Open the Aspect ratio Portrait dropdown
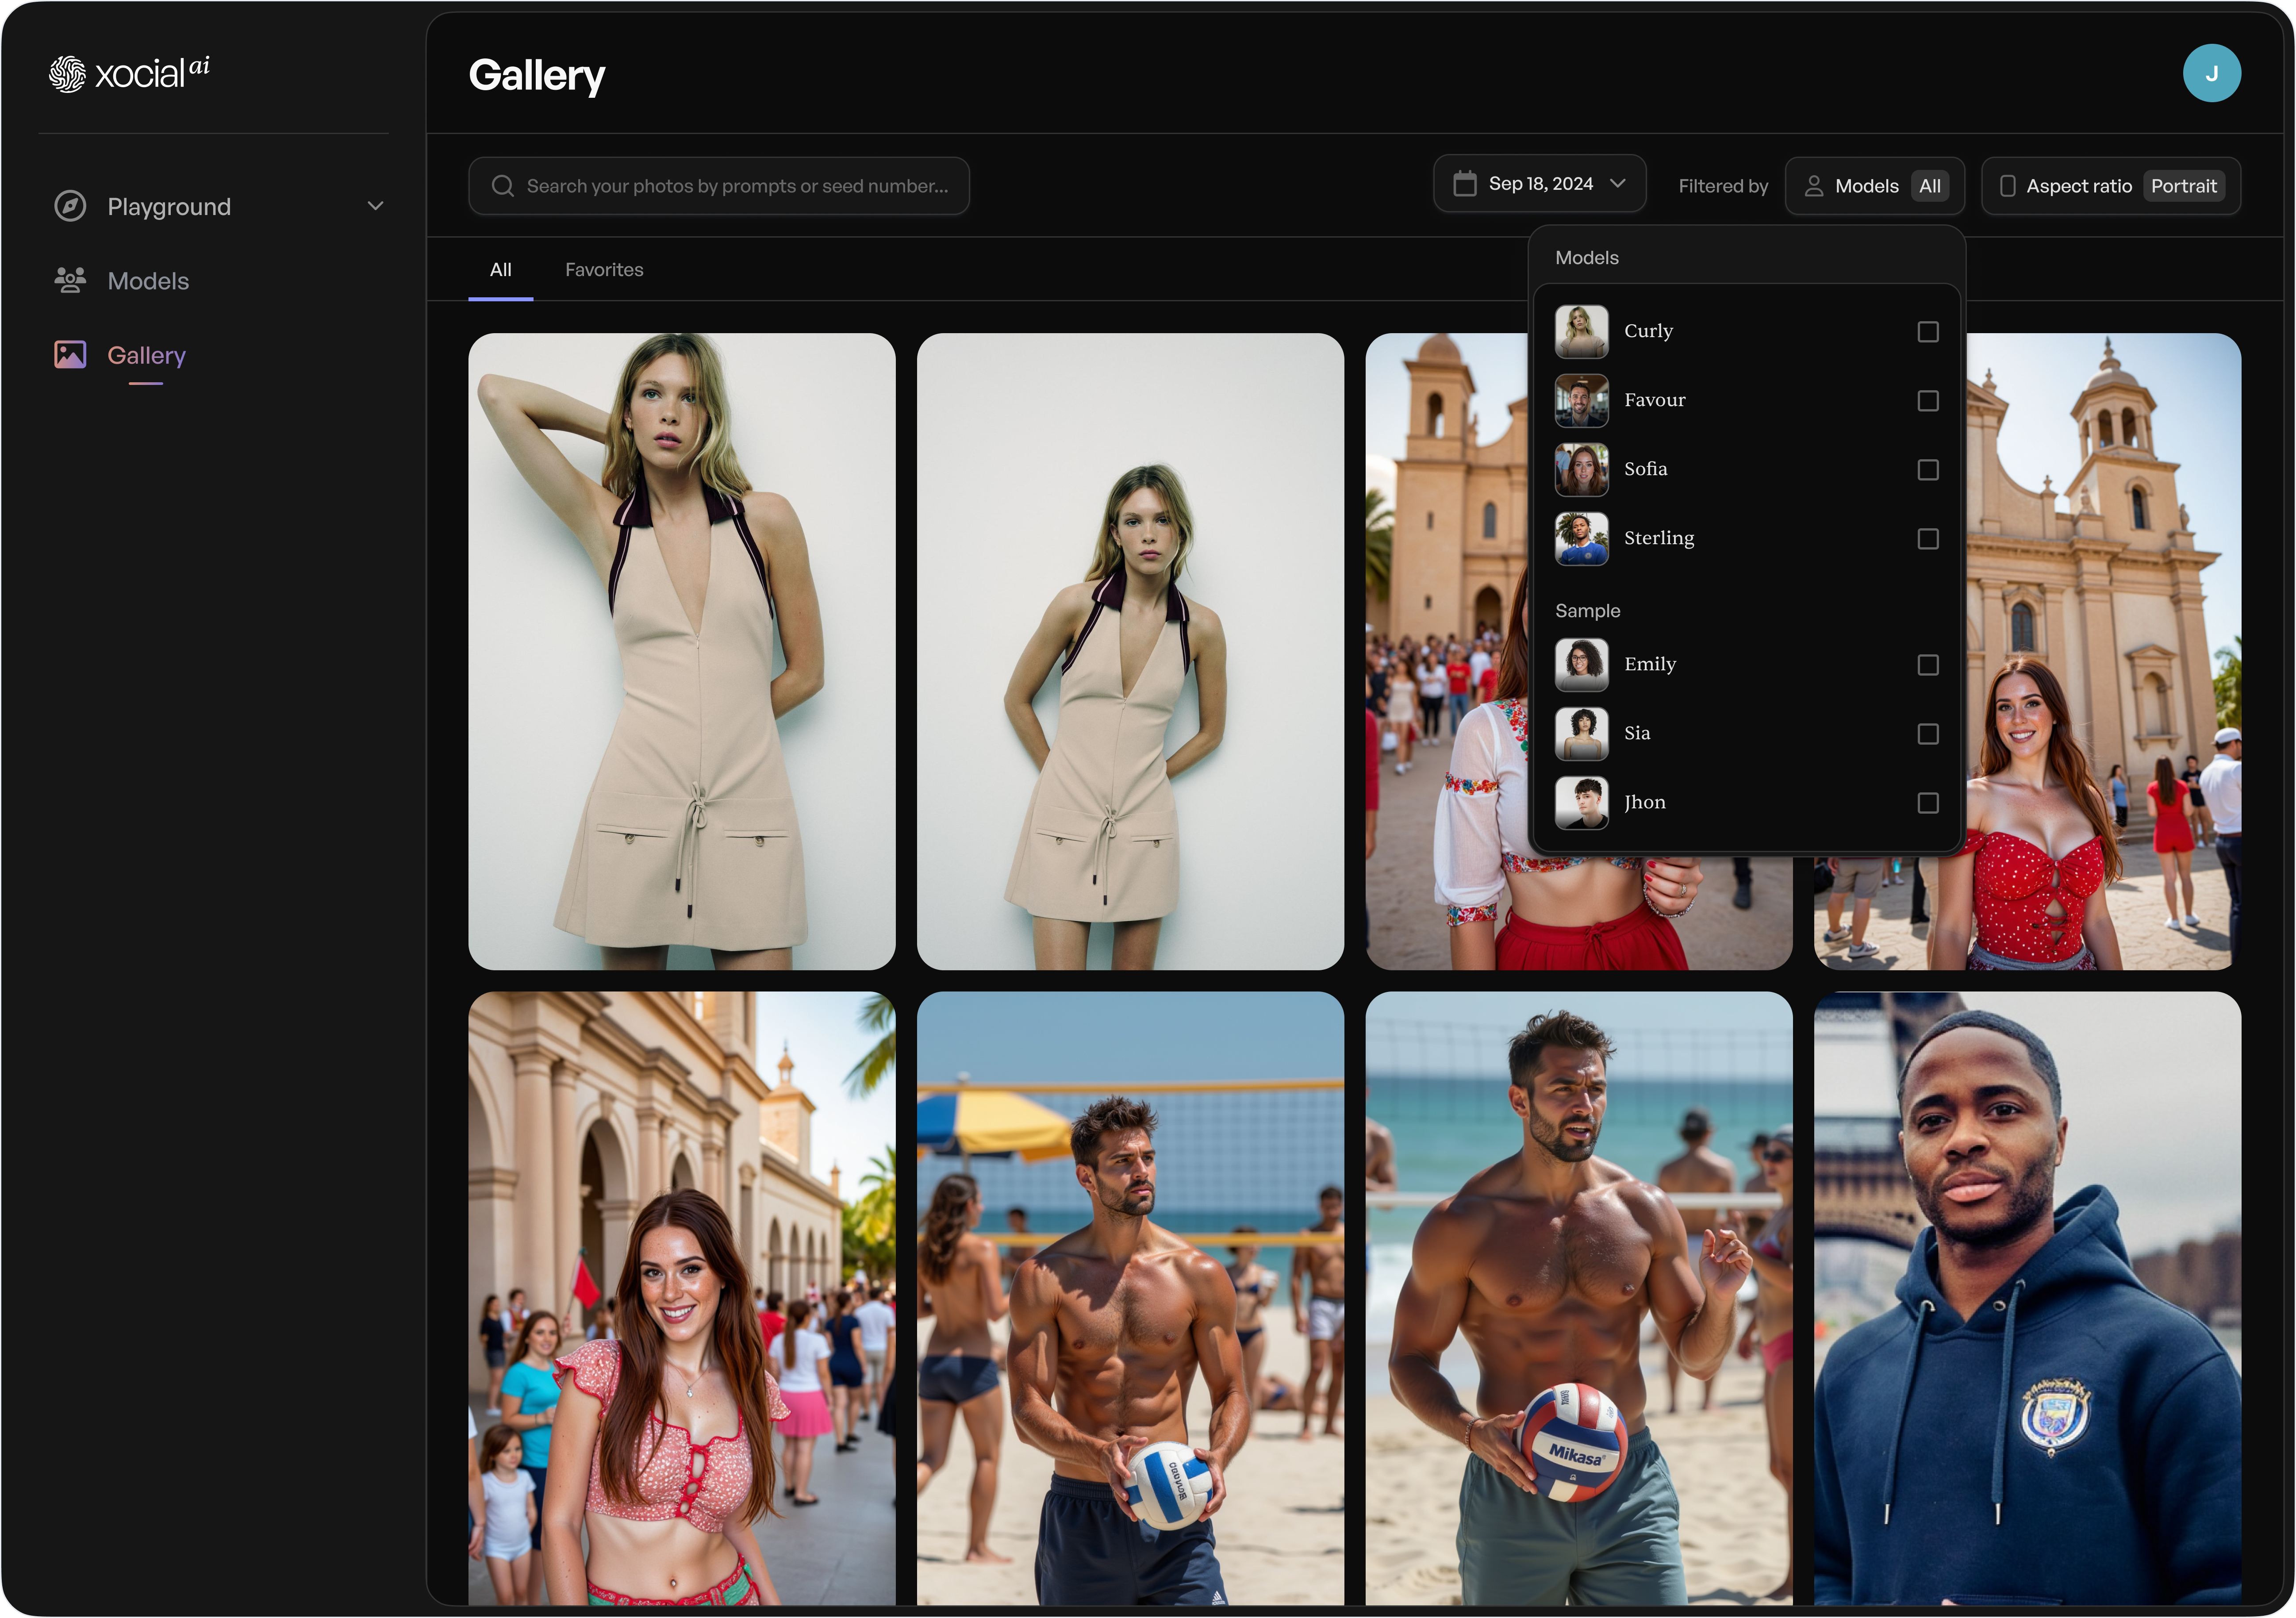The width and height of the screenshot is (2296, 1618). click(x=2110, y=186)
